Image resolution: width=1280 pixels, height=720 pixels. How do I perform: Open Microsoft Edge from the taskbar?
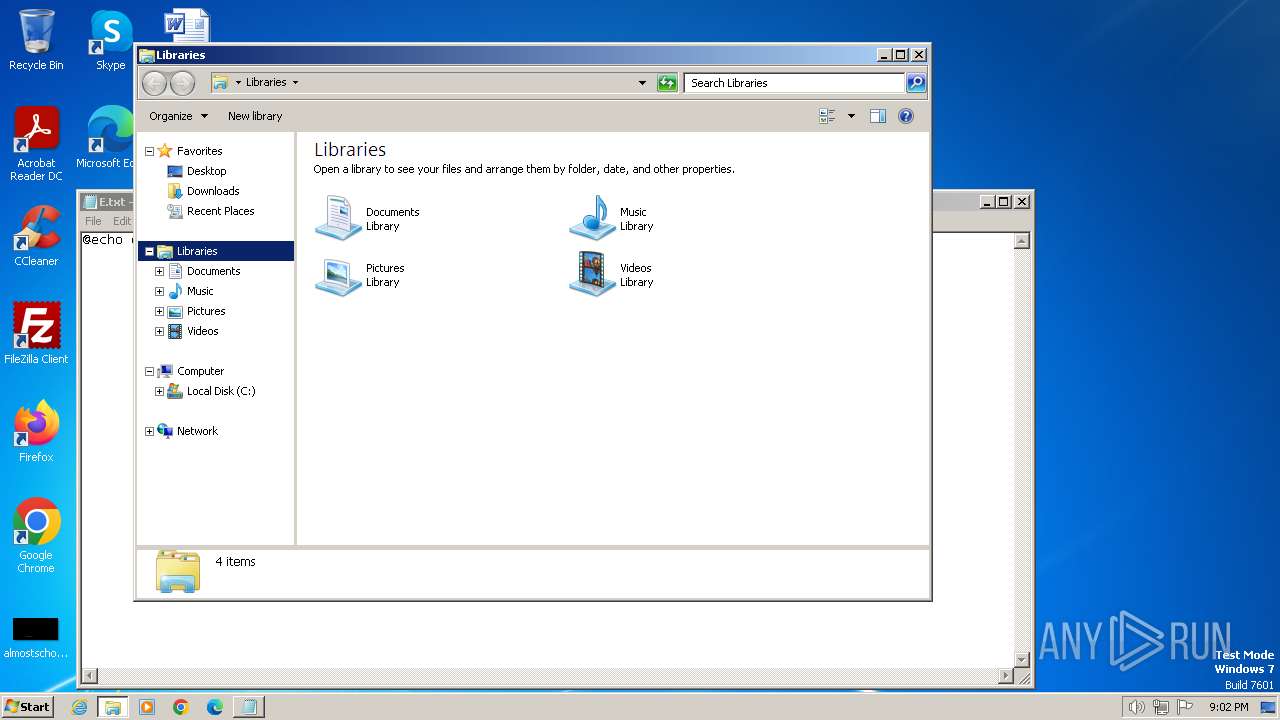215,707
